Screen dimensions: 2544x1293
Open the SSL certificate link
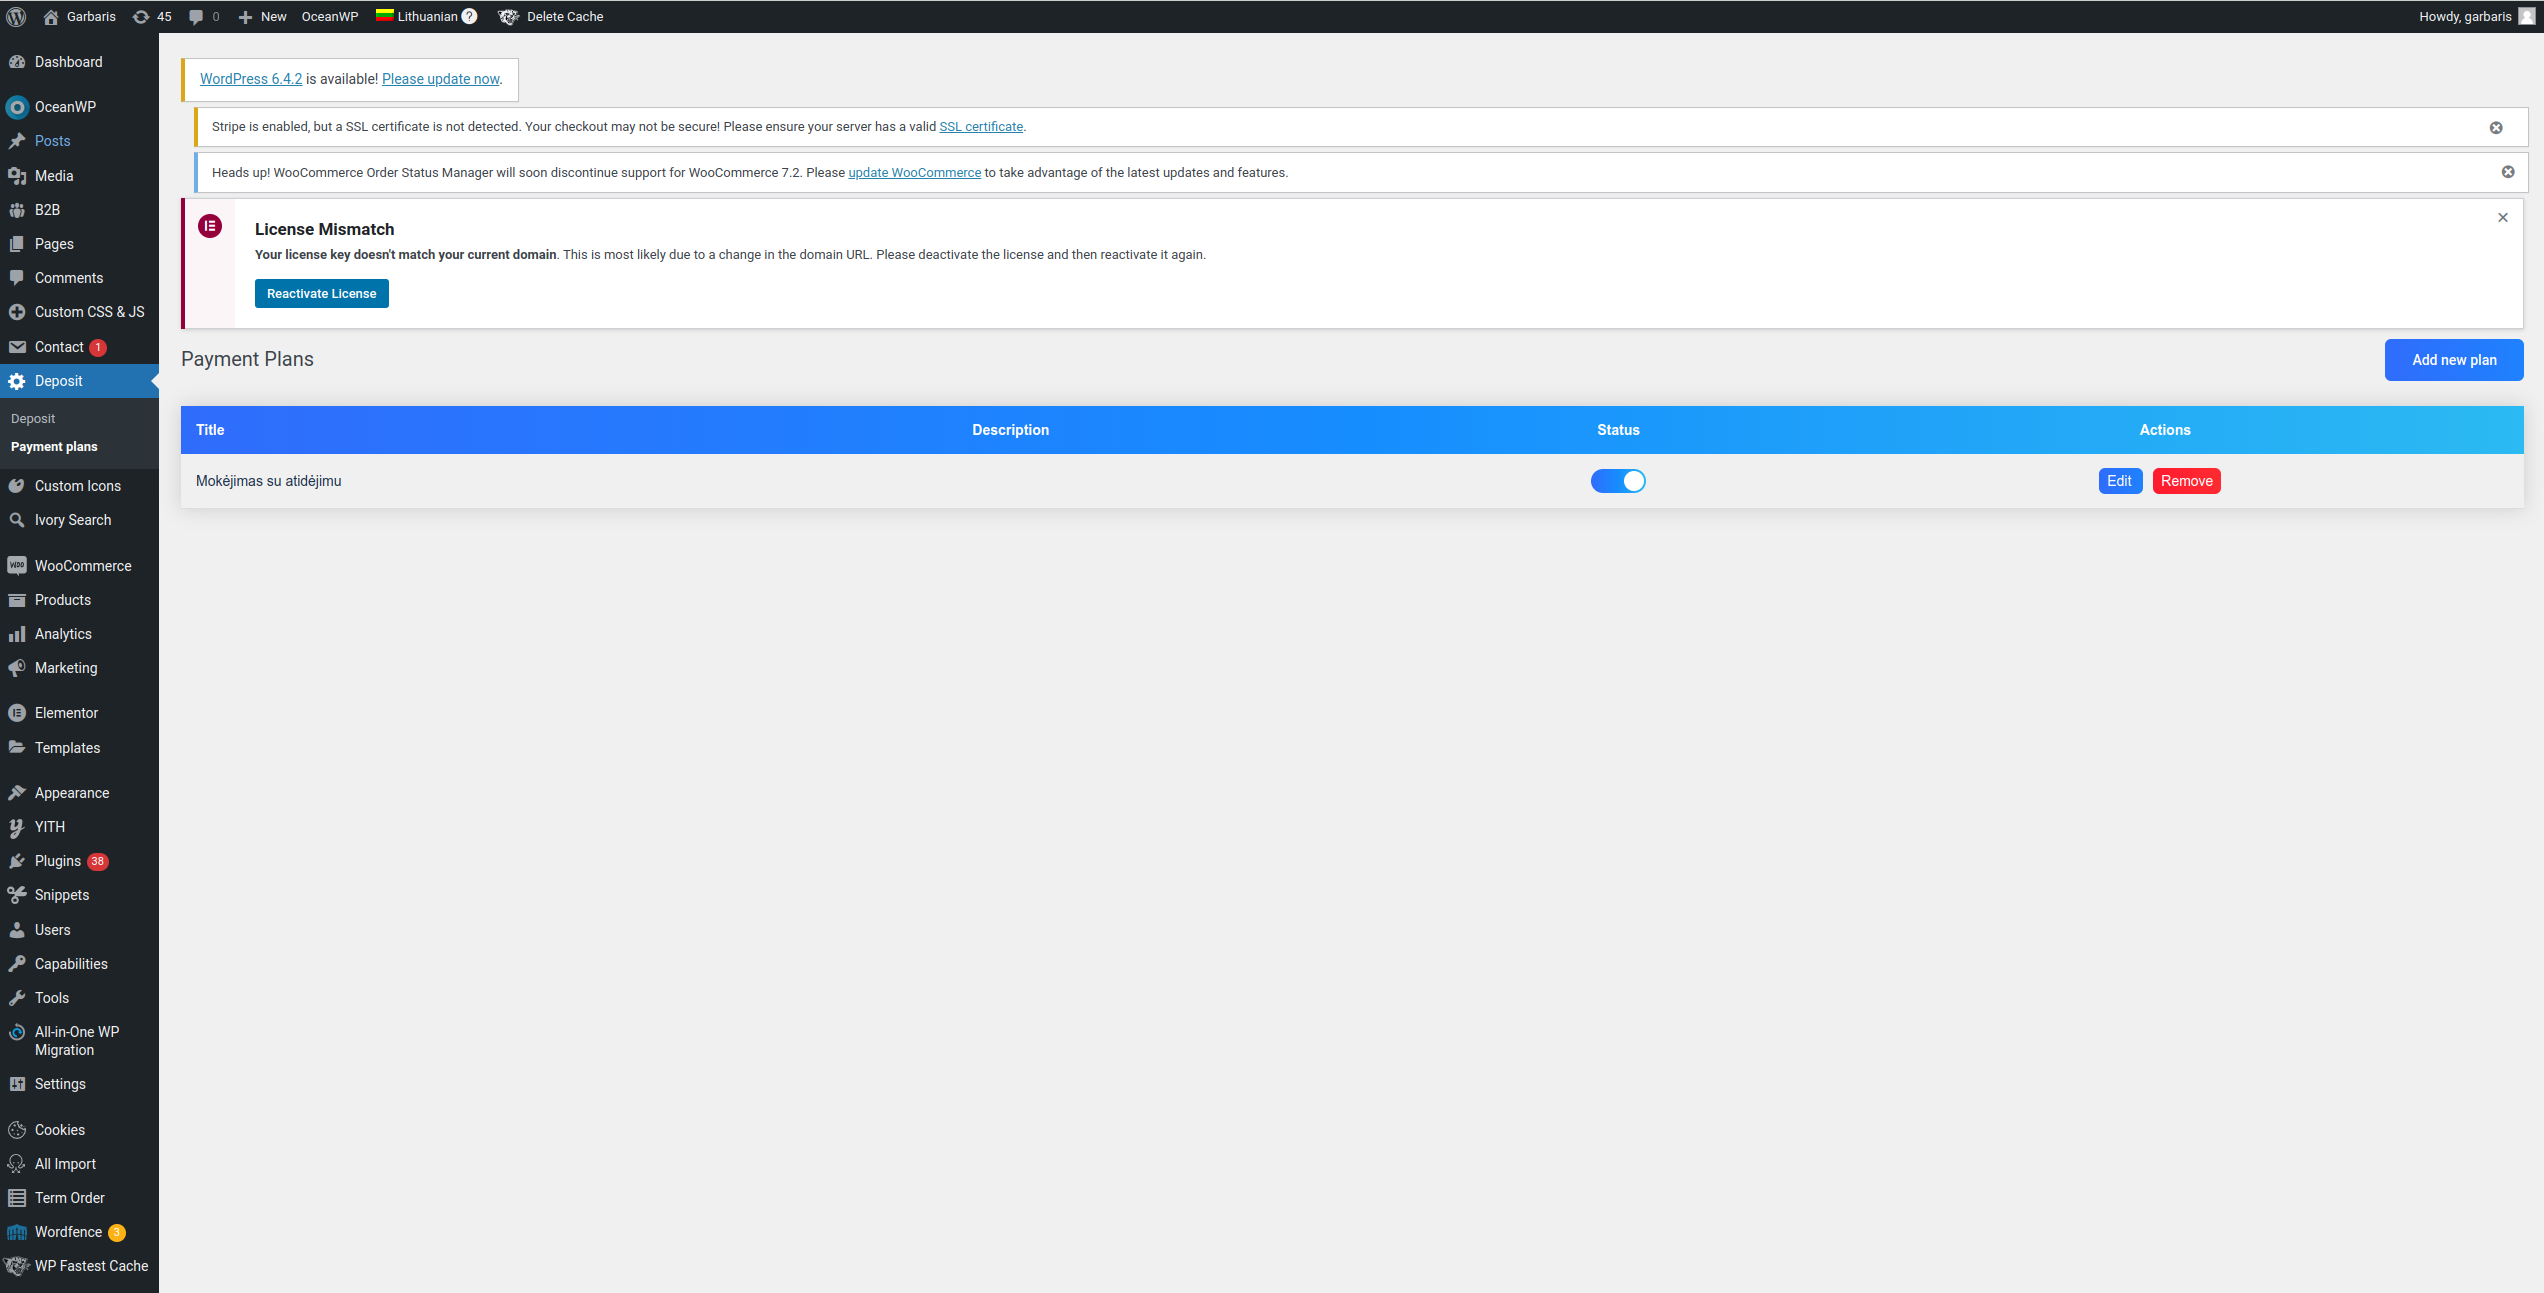[x=981, y=127]
